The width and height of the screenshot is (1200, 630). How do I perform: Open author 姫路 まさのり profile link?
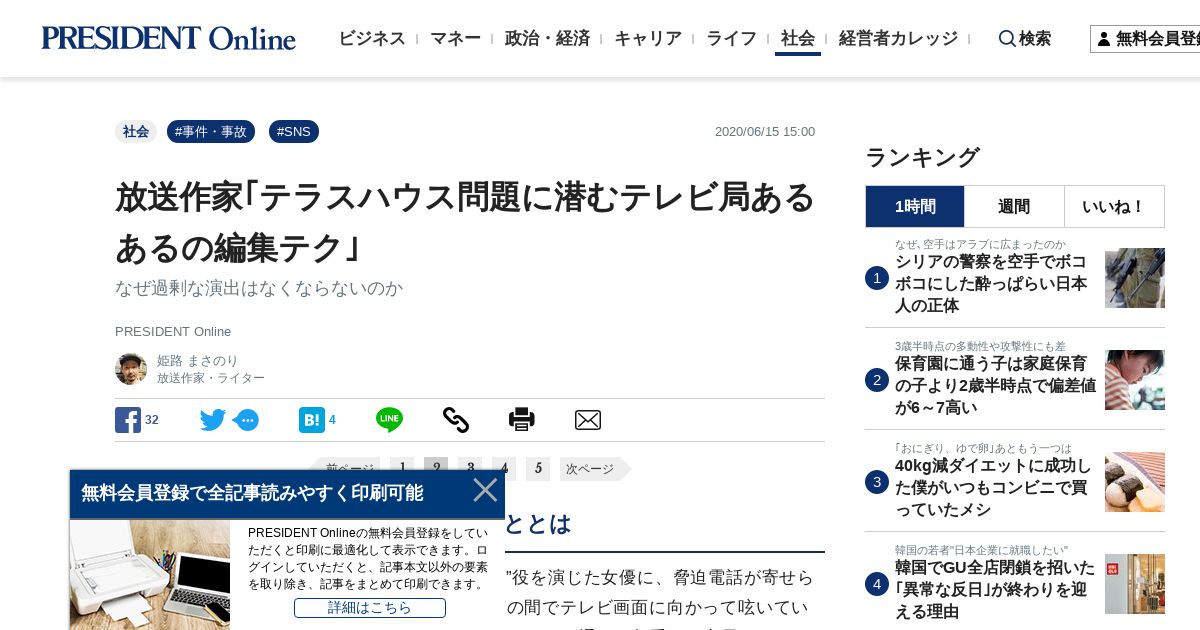(198, 360)
